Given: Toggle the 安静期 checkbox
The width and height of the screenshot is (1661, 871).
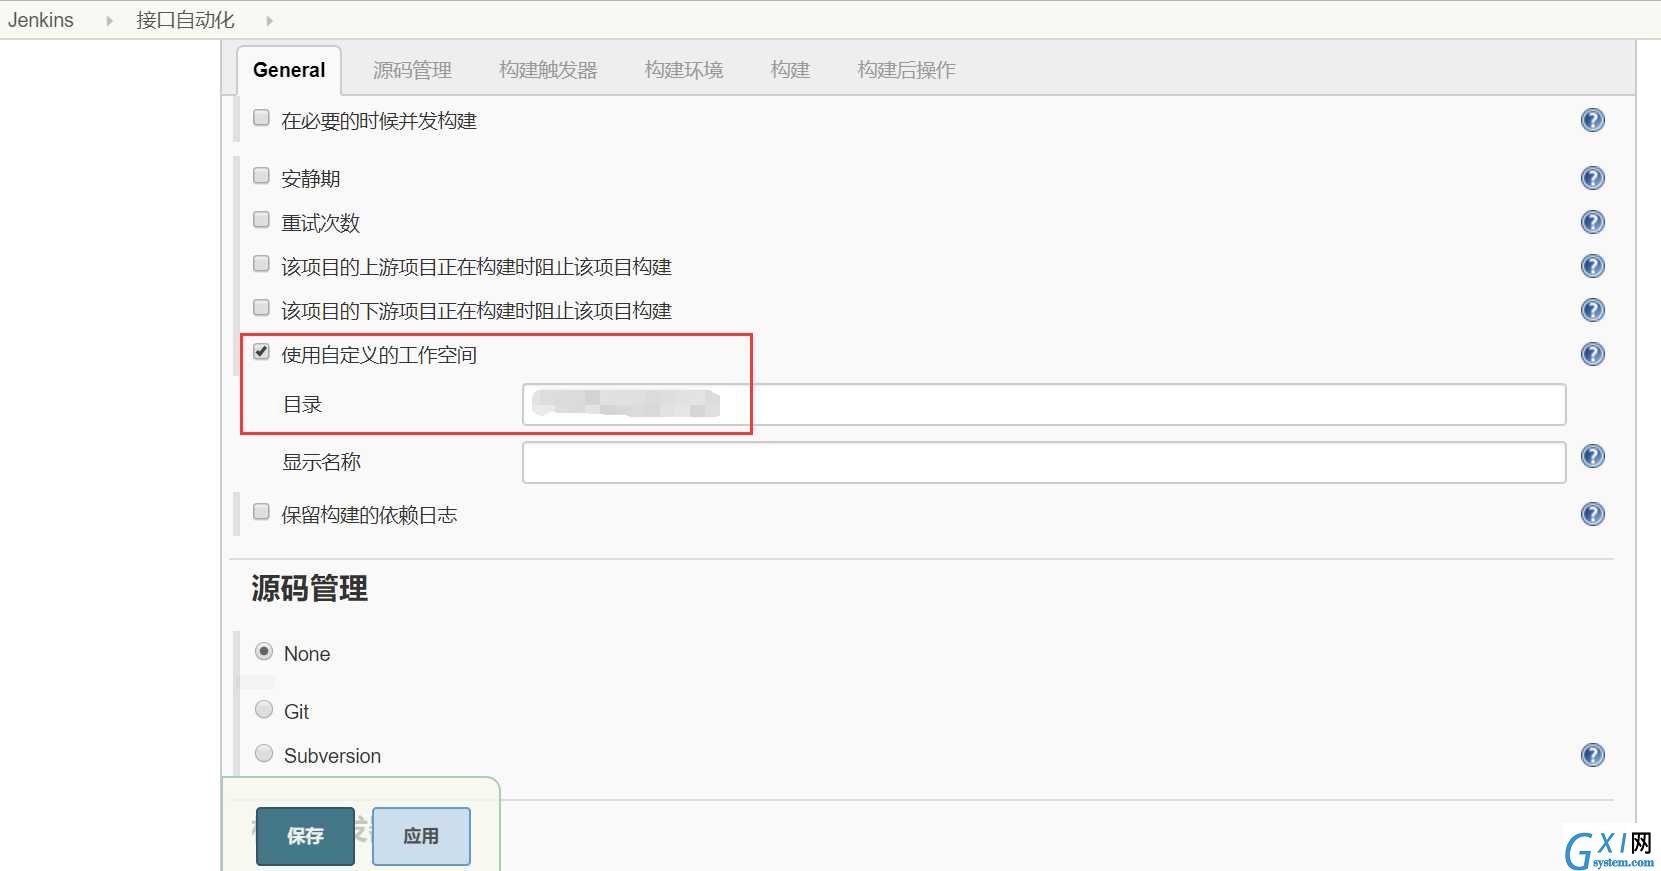Looking at the screenshot, I should pyautogui.click(x=261, y=176).
